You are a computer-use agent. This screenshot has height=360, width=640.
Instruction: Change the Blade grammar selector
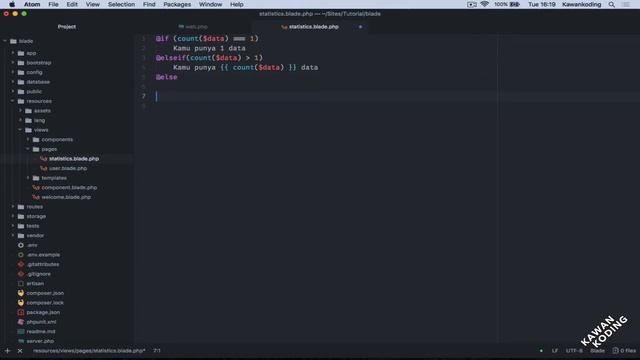(597, 351)
